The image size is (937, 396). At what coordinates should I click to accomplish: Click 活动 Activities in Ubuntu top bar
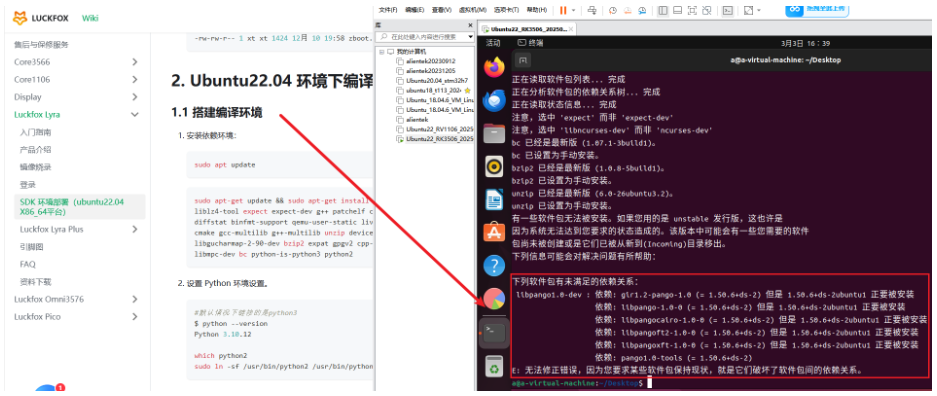pos(493,43)
